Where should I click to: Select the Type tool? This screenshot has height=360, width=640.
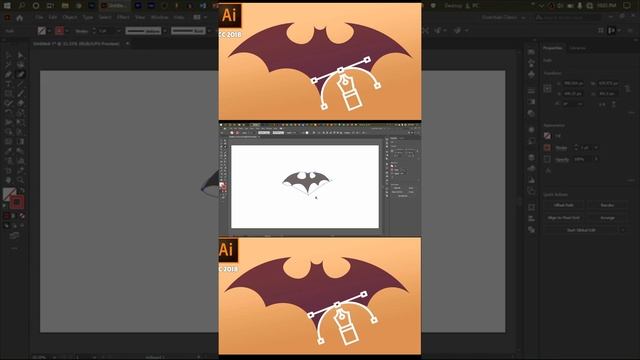pos(8,84)
